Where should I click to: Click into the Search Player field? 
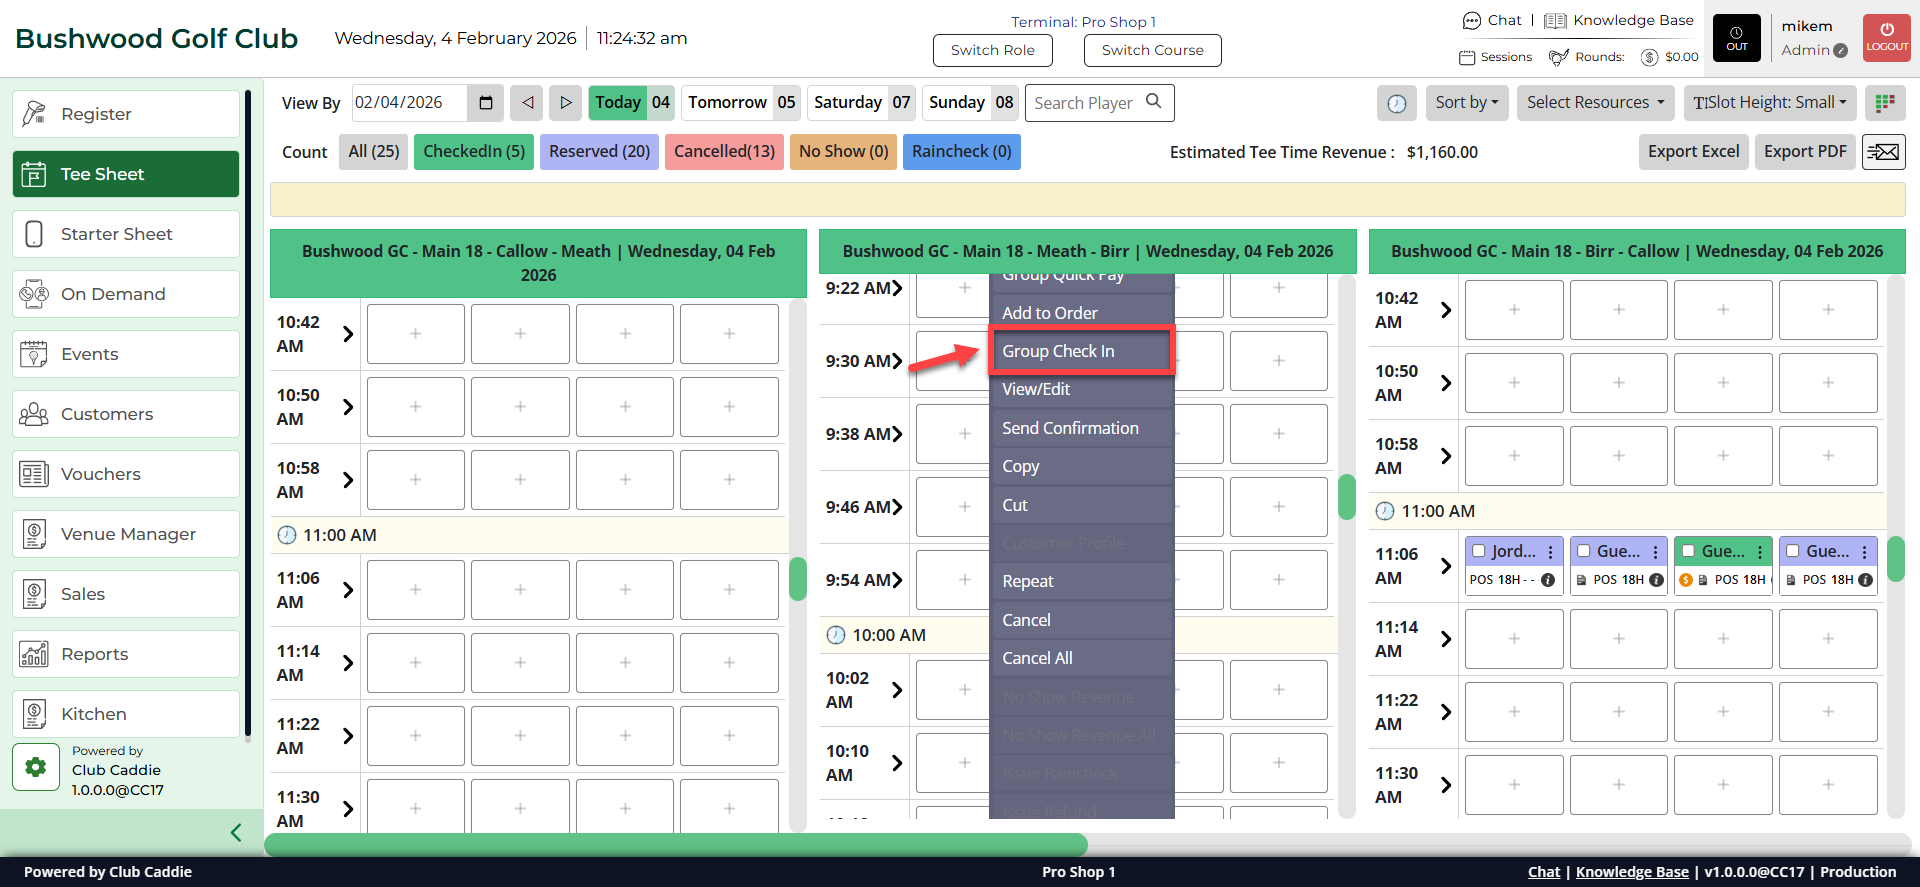1085,103
